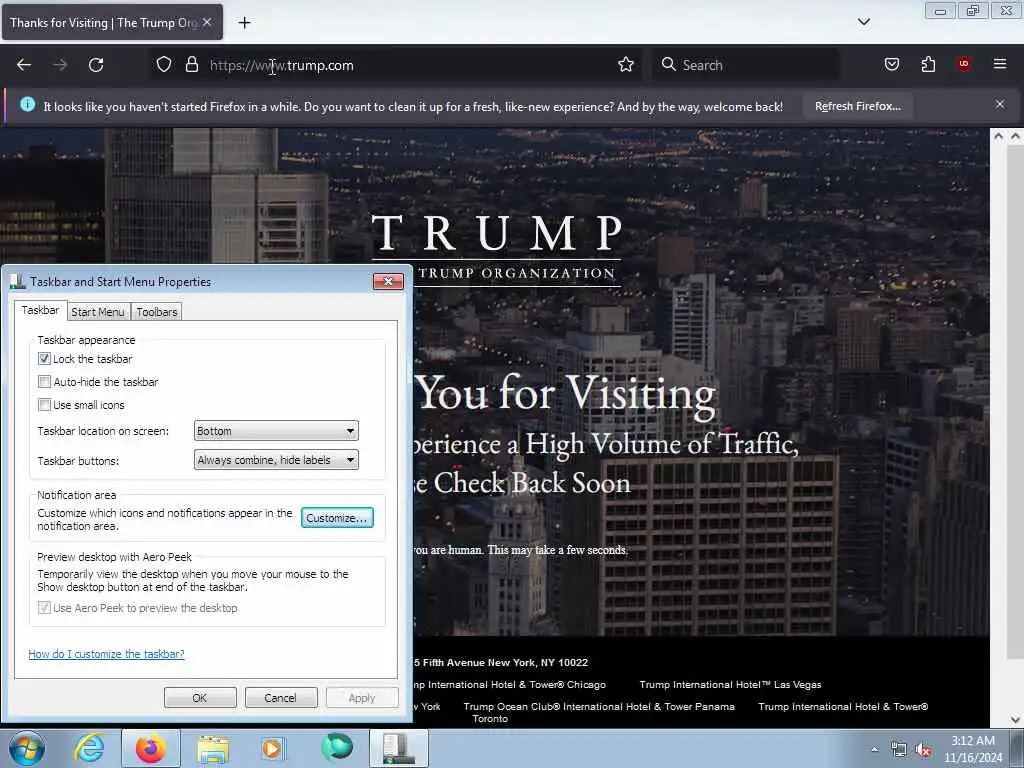Dismiss the Firefox refresh notification bar
Image resolution: width=1024 pixels, height=768 pixels.
point(999,104)
